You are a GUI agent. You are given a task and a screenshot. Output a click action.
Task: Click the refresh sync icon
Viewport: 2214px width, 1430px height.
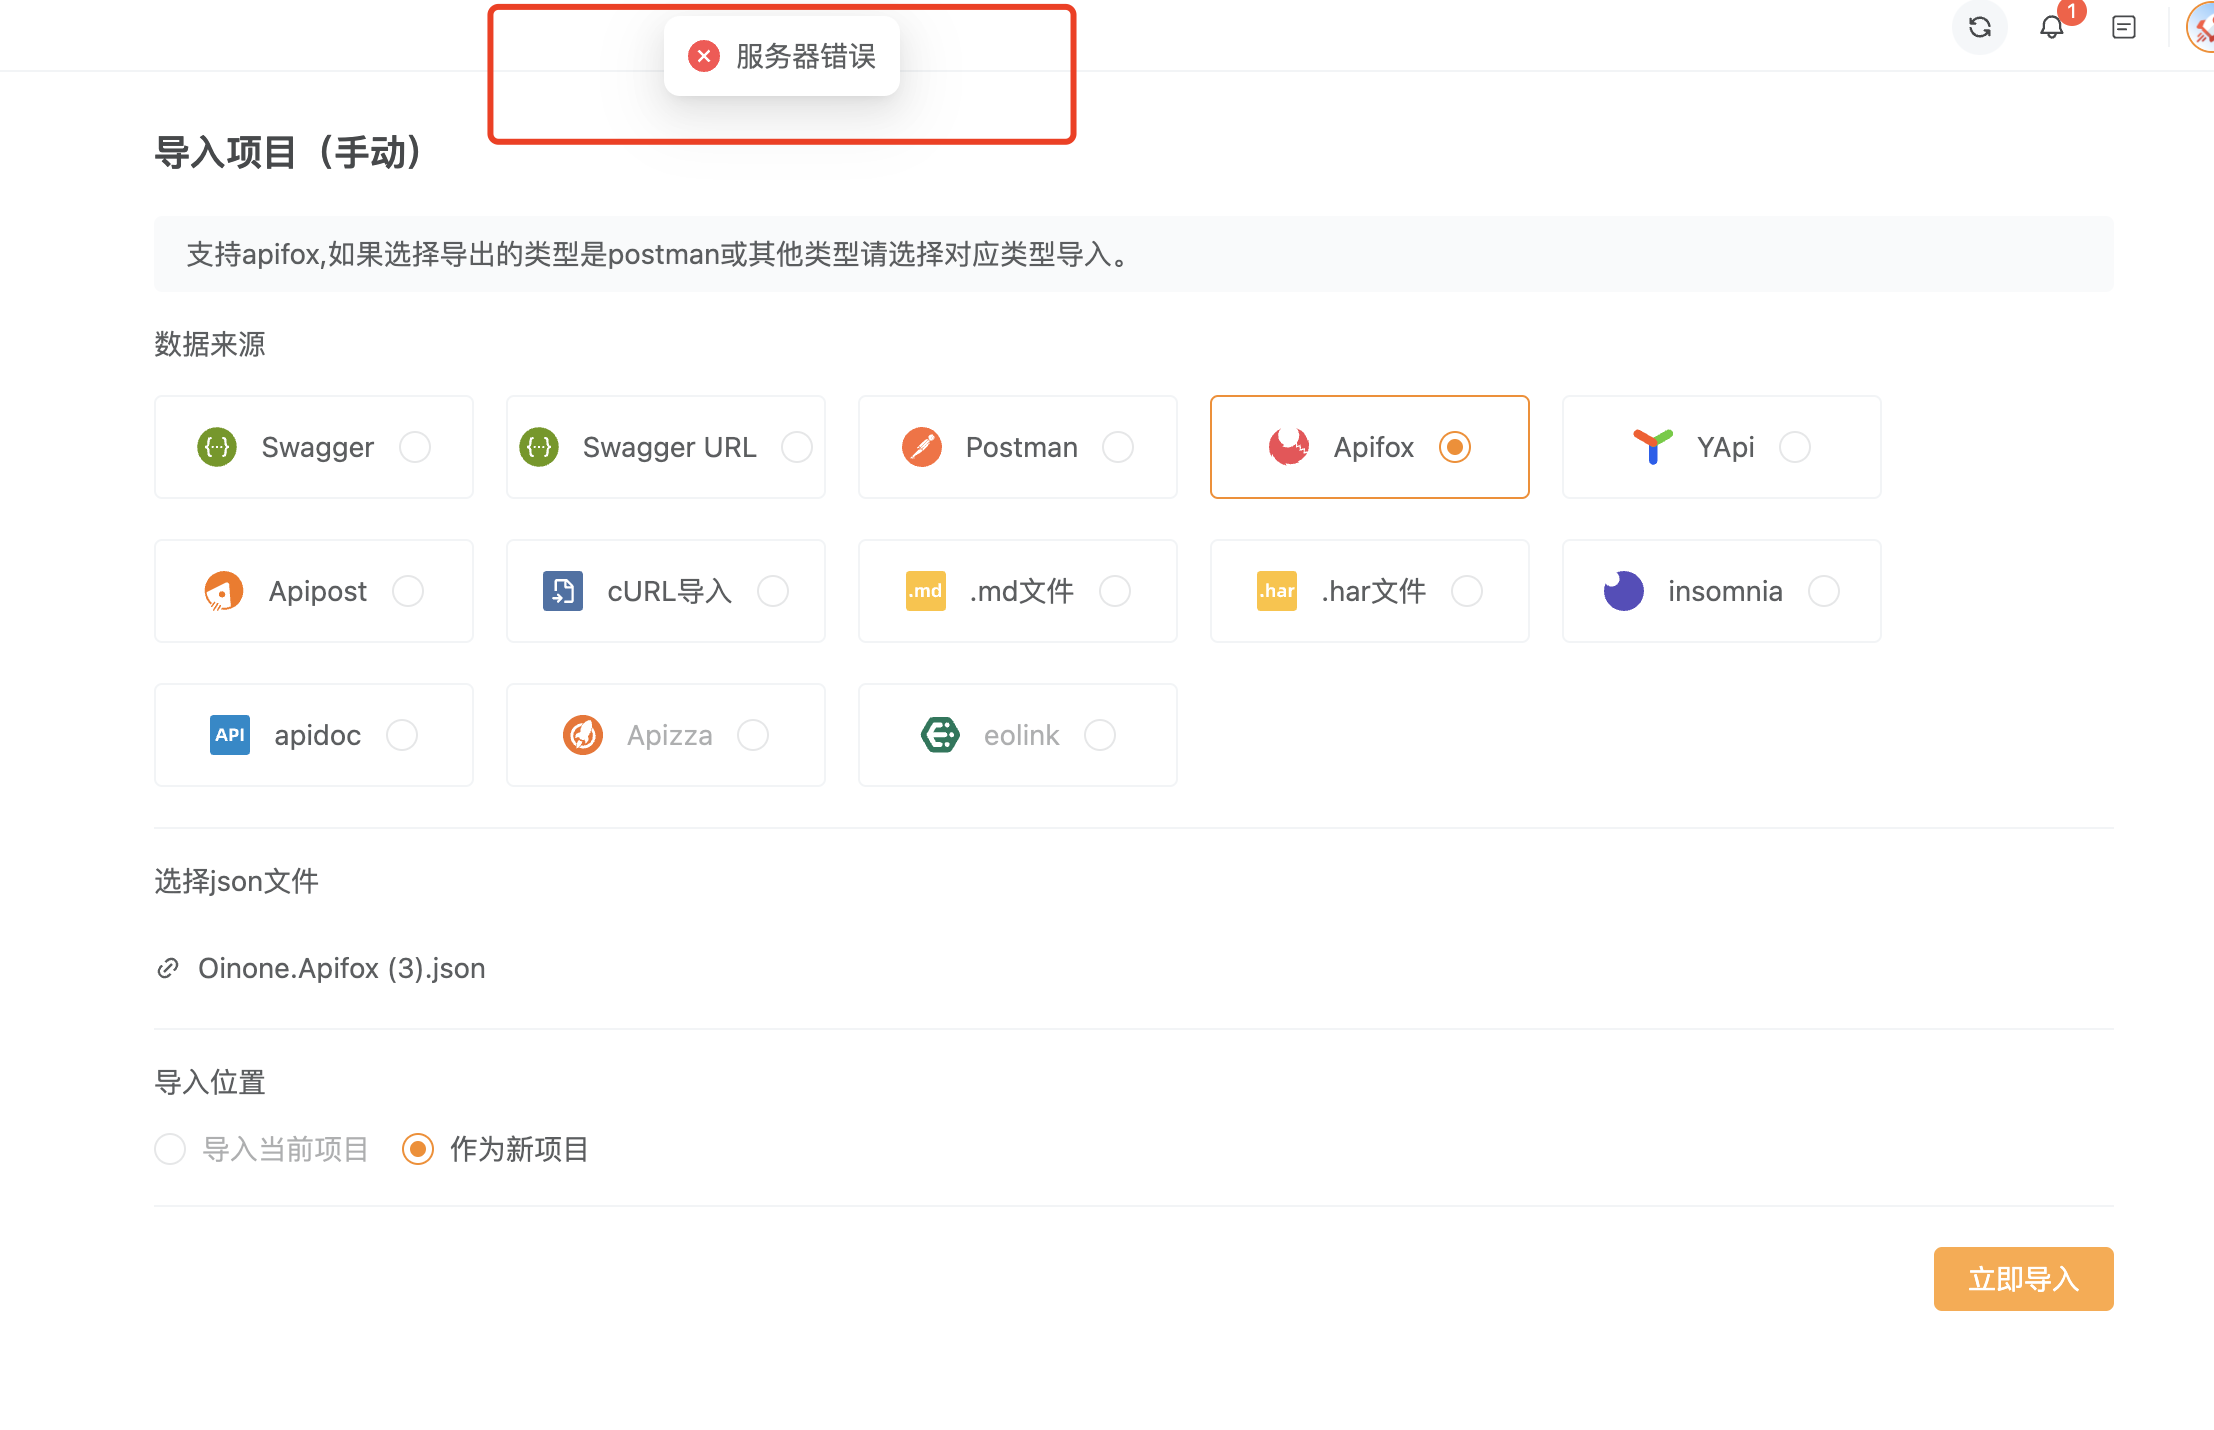tap(1979, 27)
